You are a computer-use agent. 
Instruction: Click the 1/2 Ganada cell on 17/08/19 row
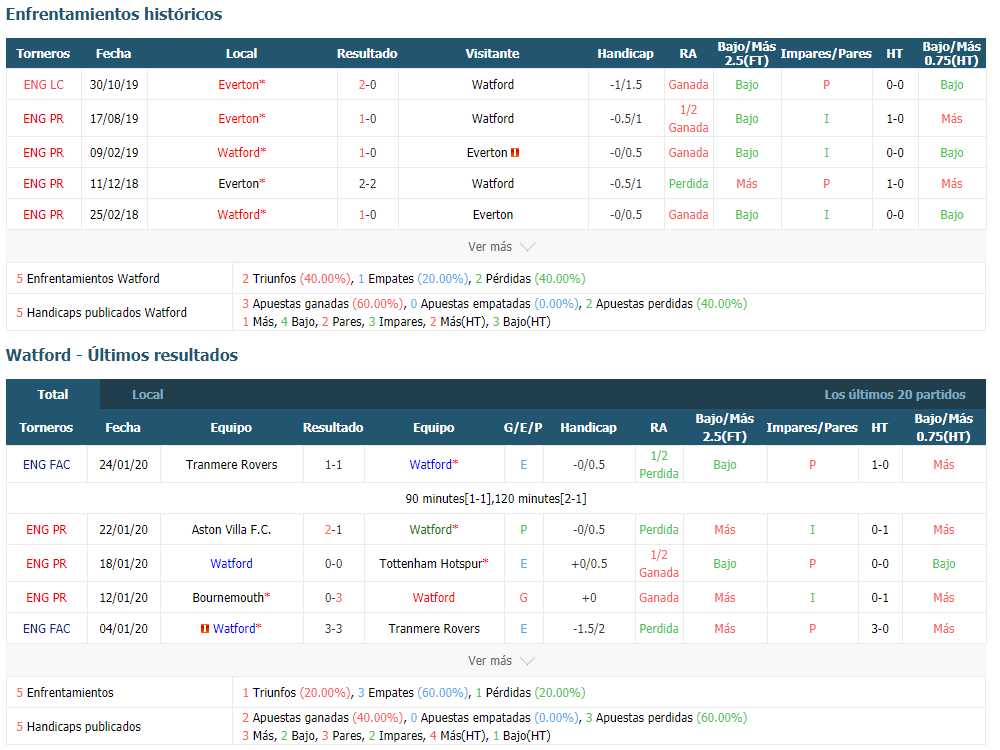pos(688,119)
